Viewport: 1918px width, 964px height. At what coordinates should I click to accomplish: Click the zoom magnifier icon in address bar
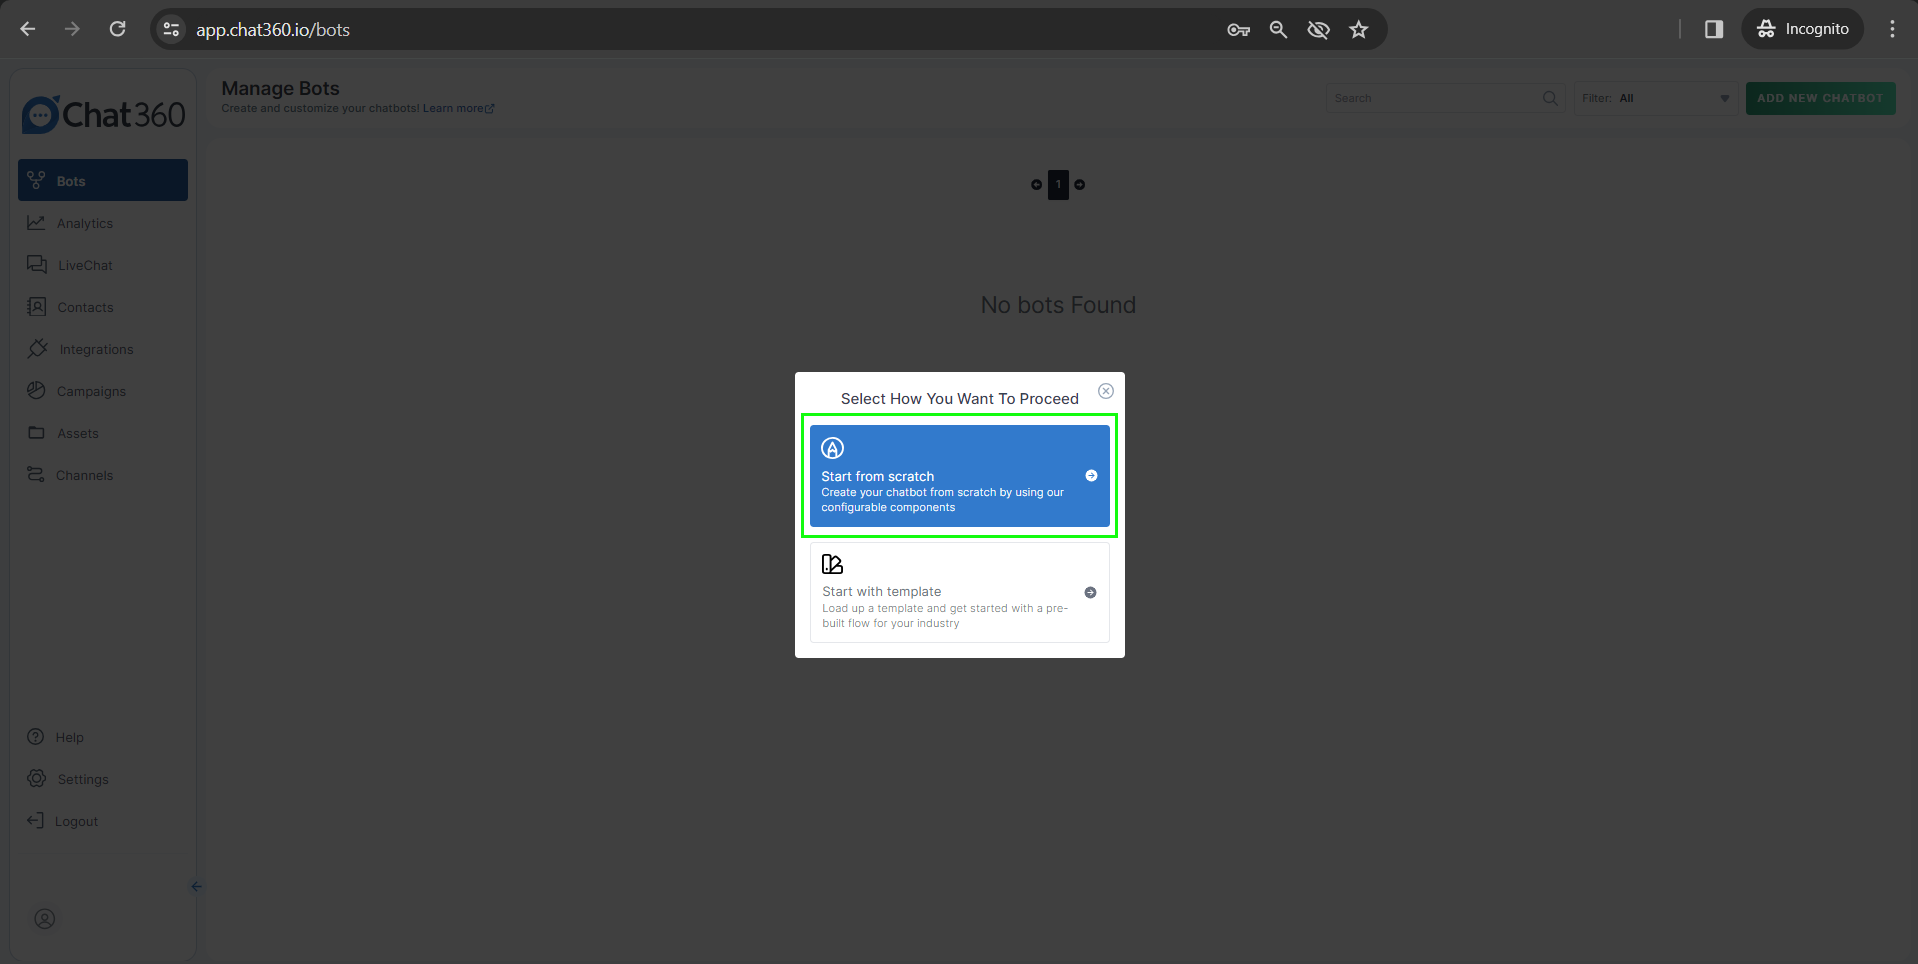pyautogui.click(x=1278, y=30)
